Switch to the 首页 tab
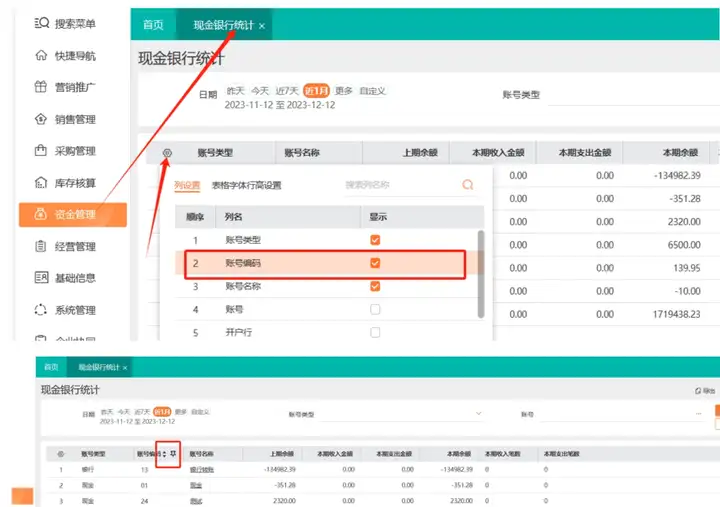 click(x=153, y=24)
